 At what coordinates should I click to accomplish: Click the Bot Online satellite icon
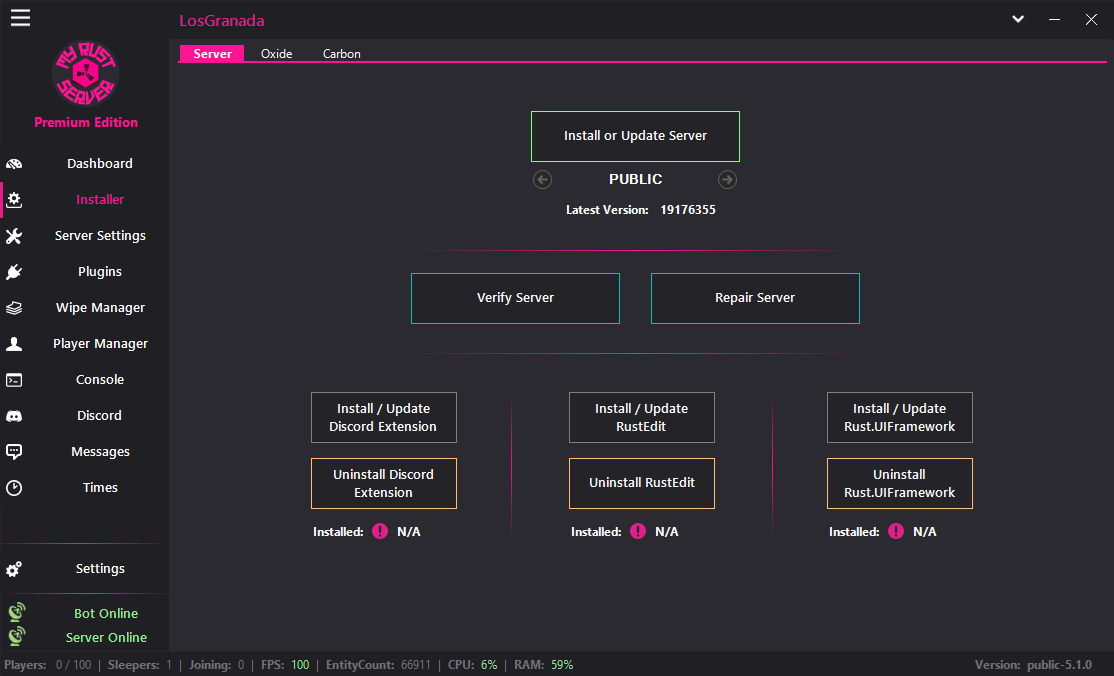(x=16, y=612)
